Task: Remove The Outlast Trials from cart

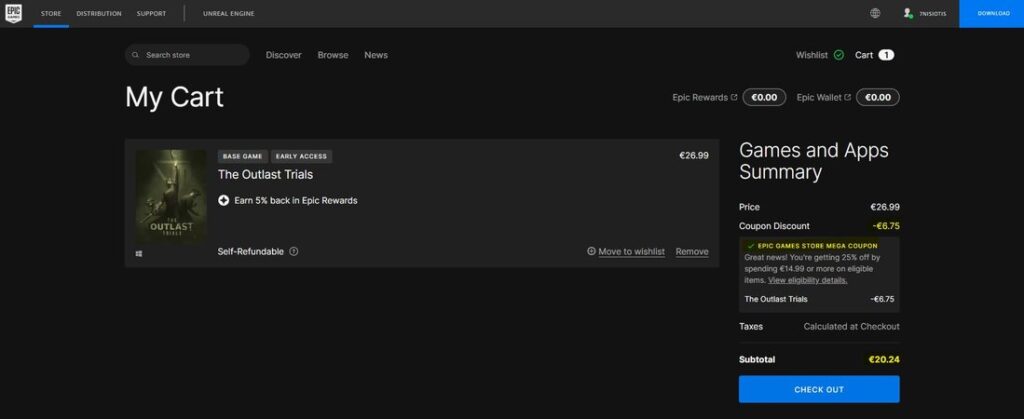Action: click(x=692, y=252)
